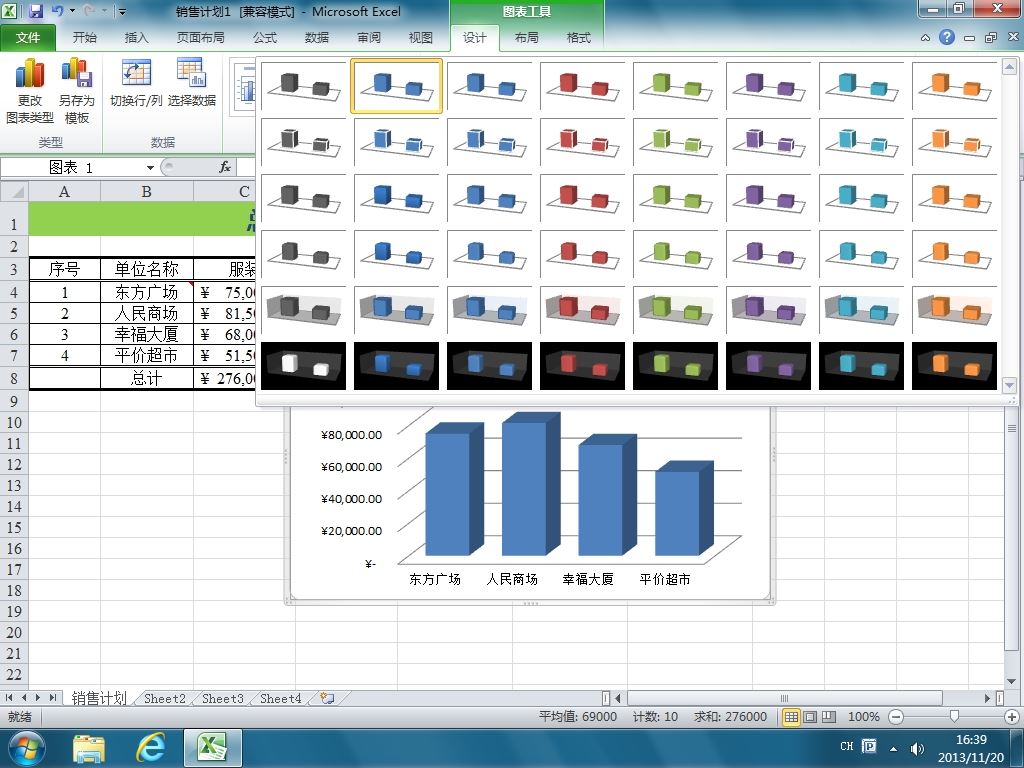Go to first sheet navigation arrow
The height and width of the screenshot is (768, 1024).
pos(9,698)
